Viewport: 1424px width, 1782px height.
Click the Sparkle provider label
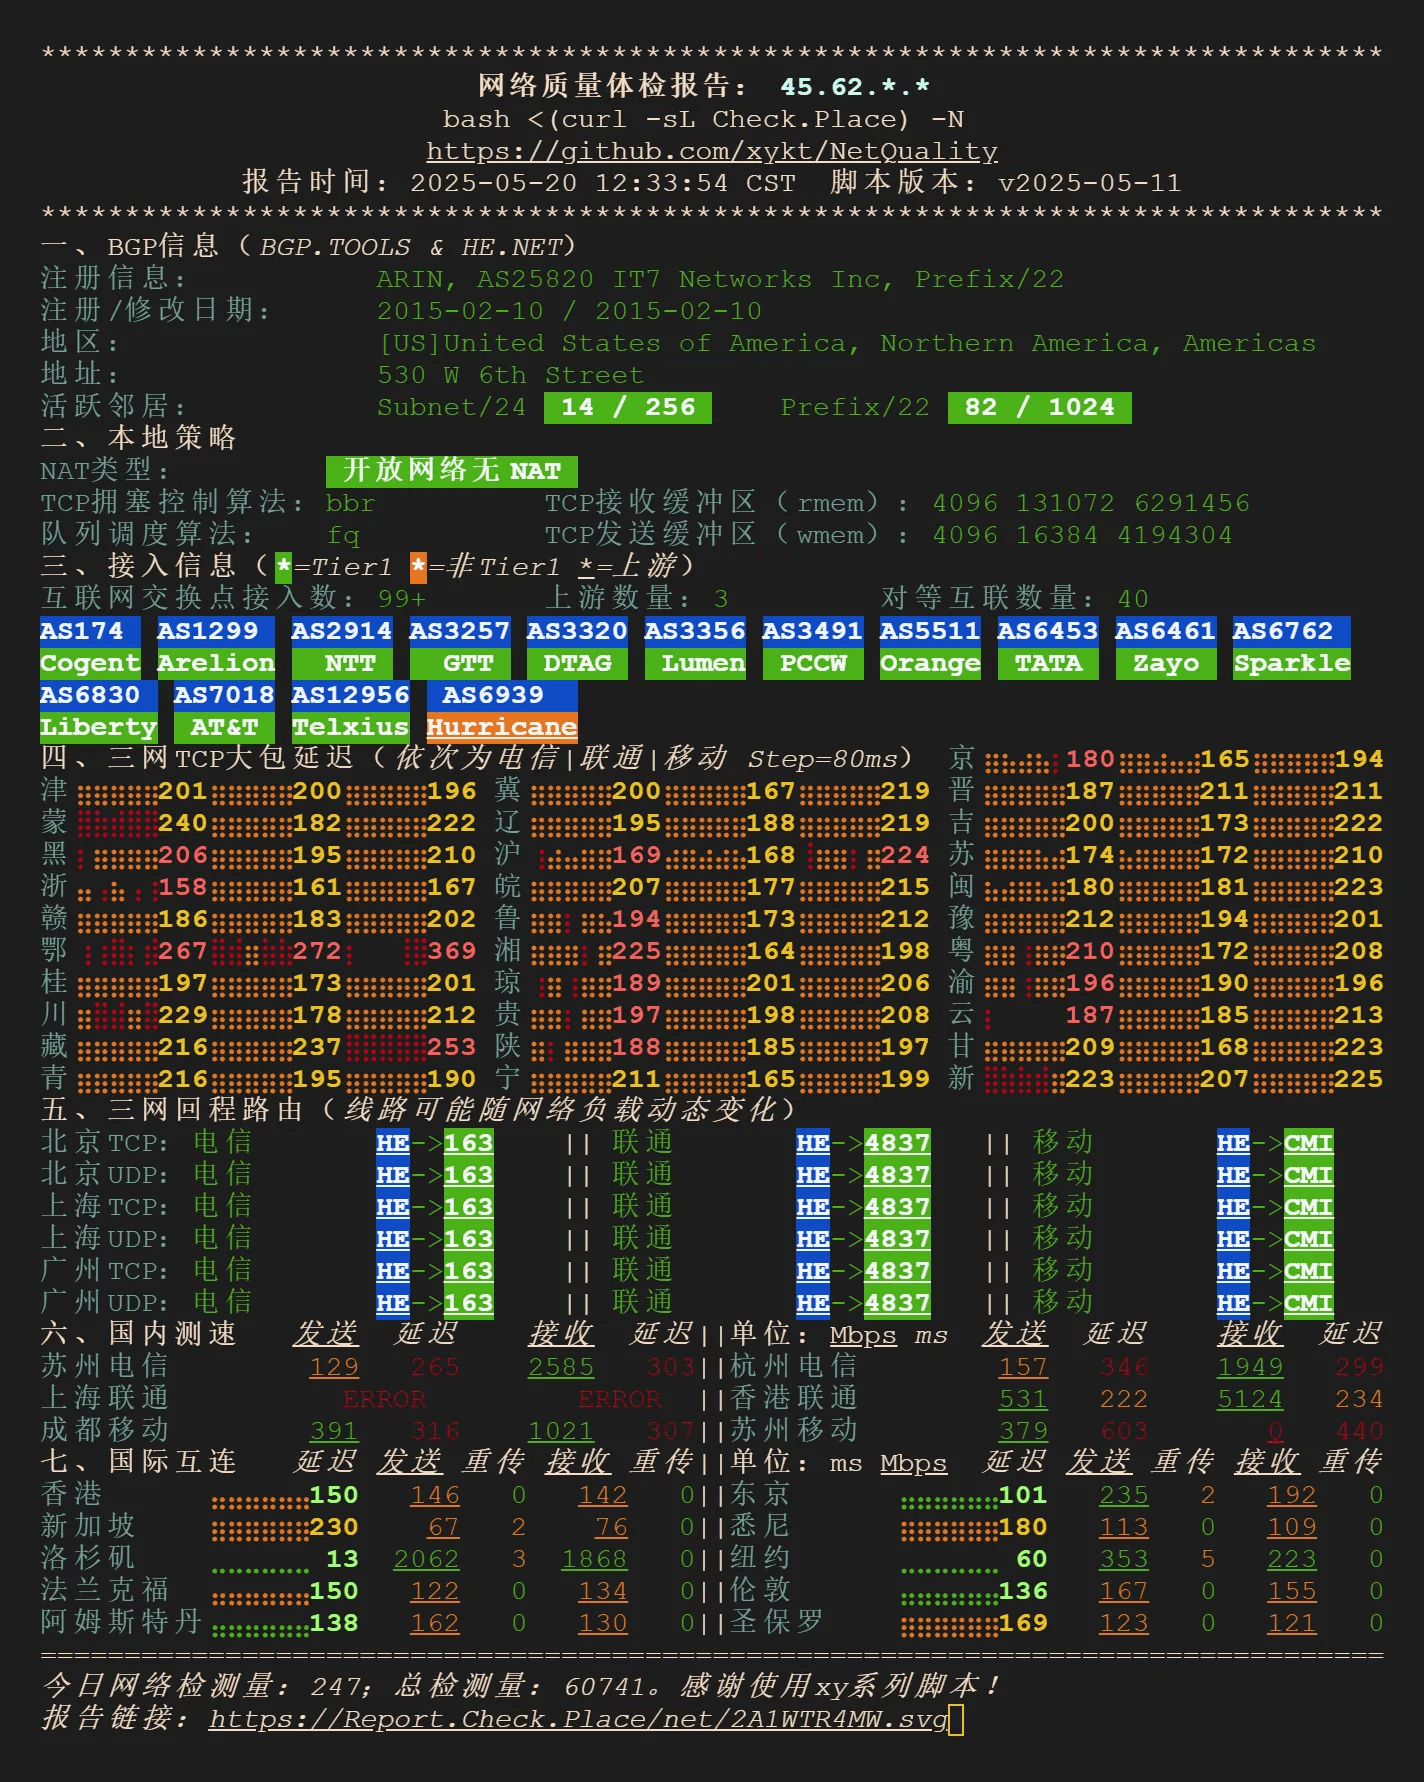point(1291,663)
